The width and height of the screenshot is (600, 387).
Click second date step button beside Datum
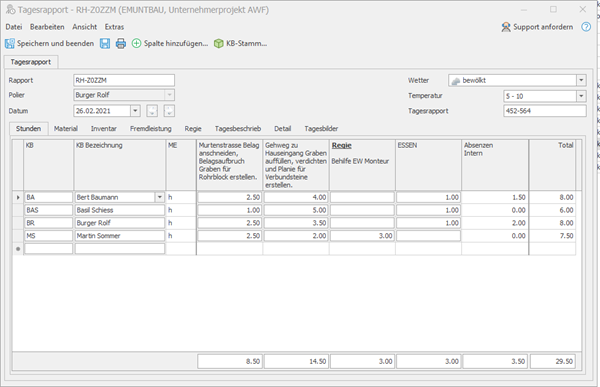pos(169,111)
